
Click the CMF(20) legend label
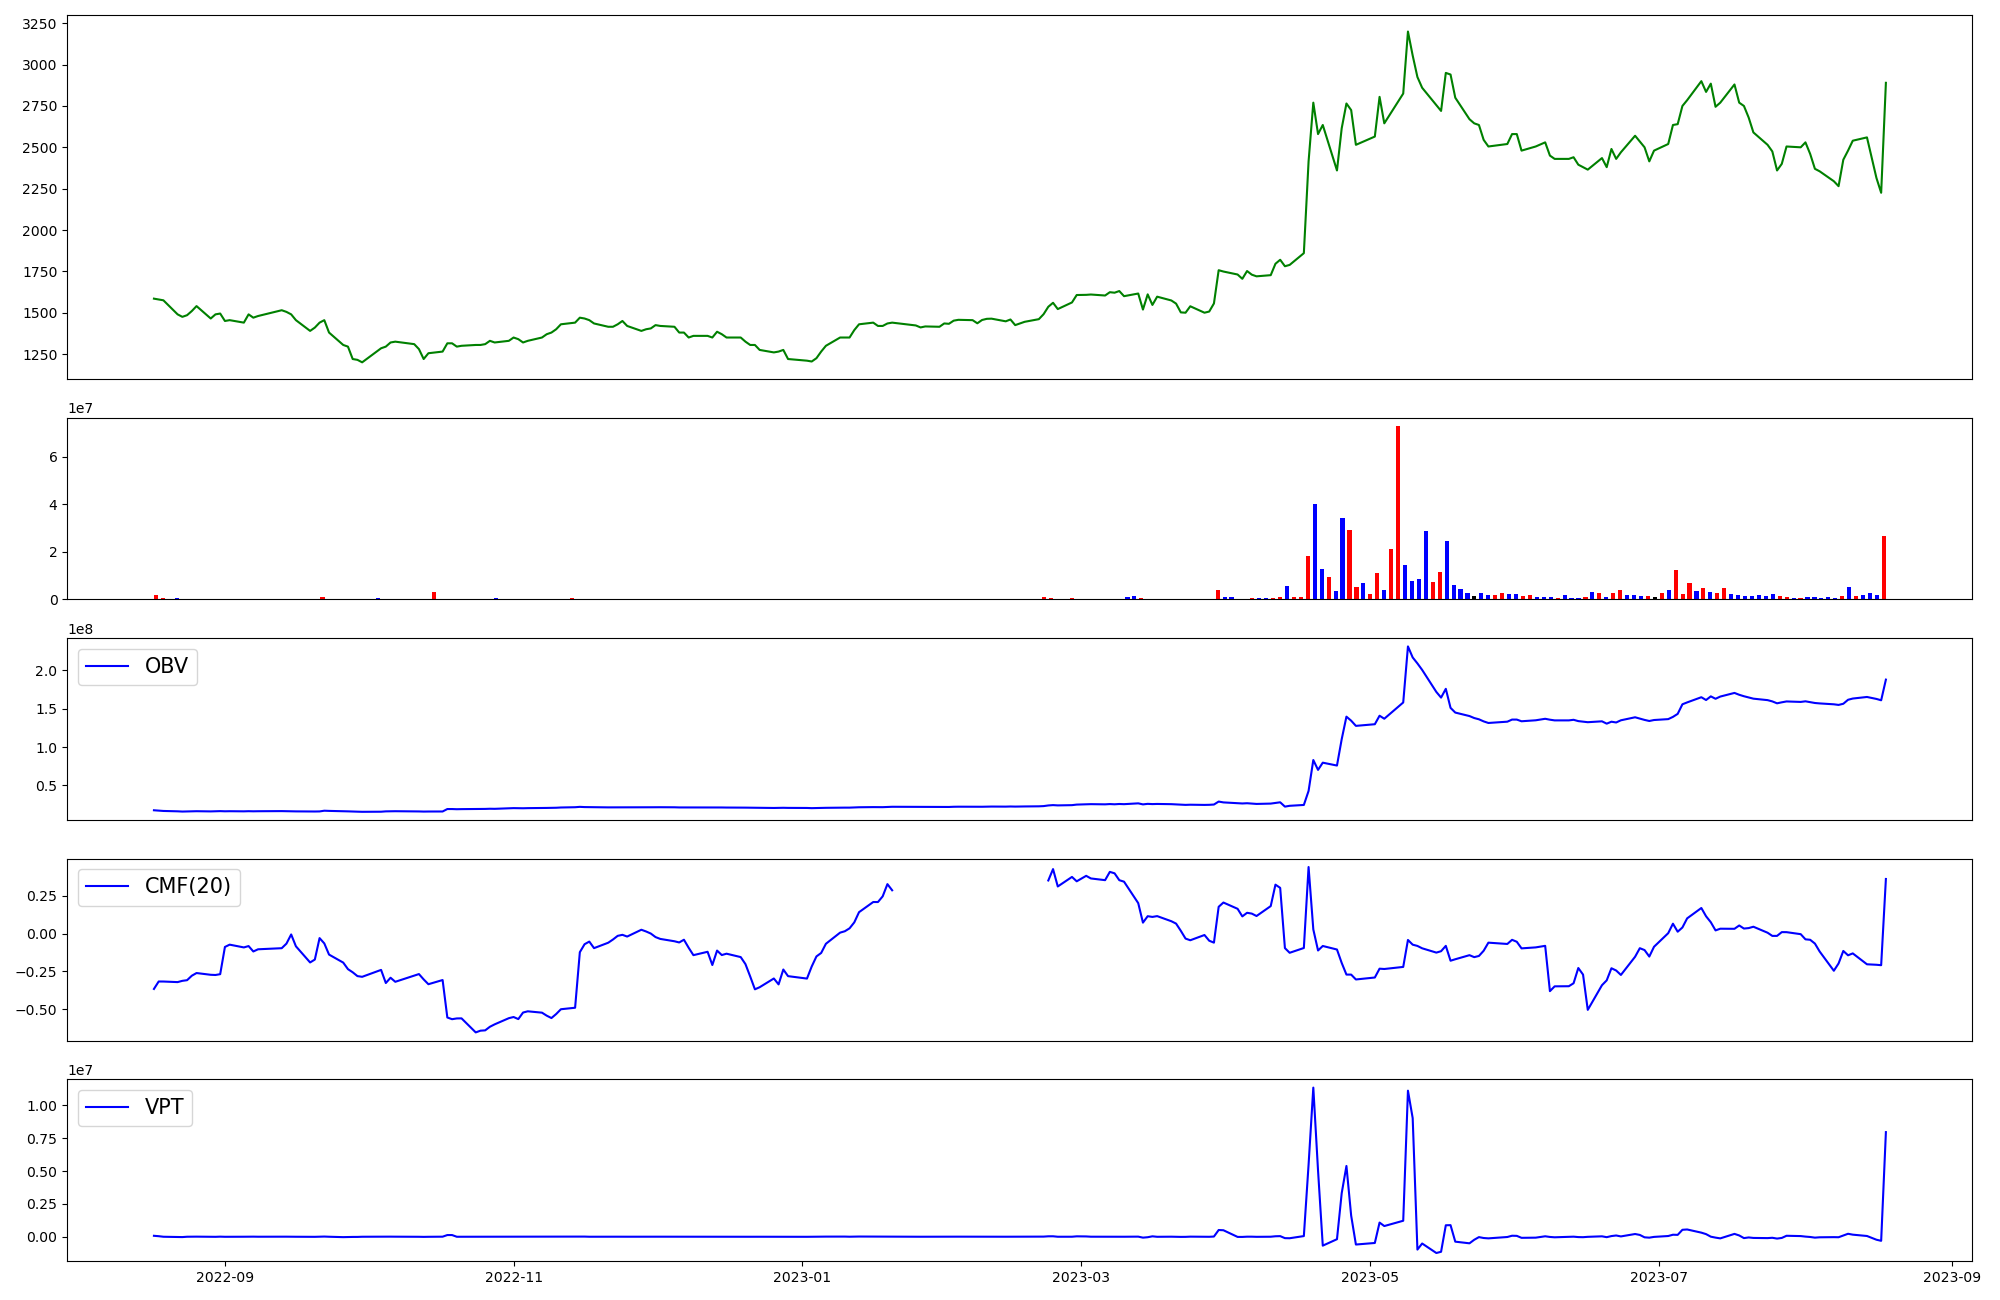point(187,886)
